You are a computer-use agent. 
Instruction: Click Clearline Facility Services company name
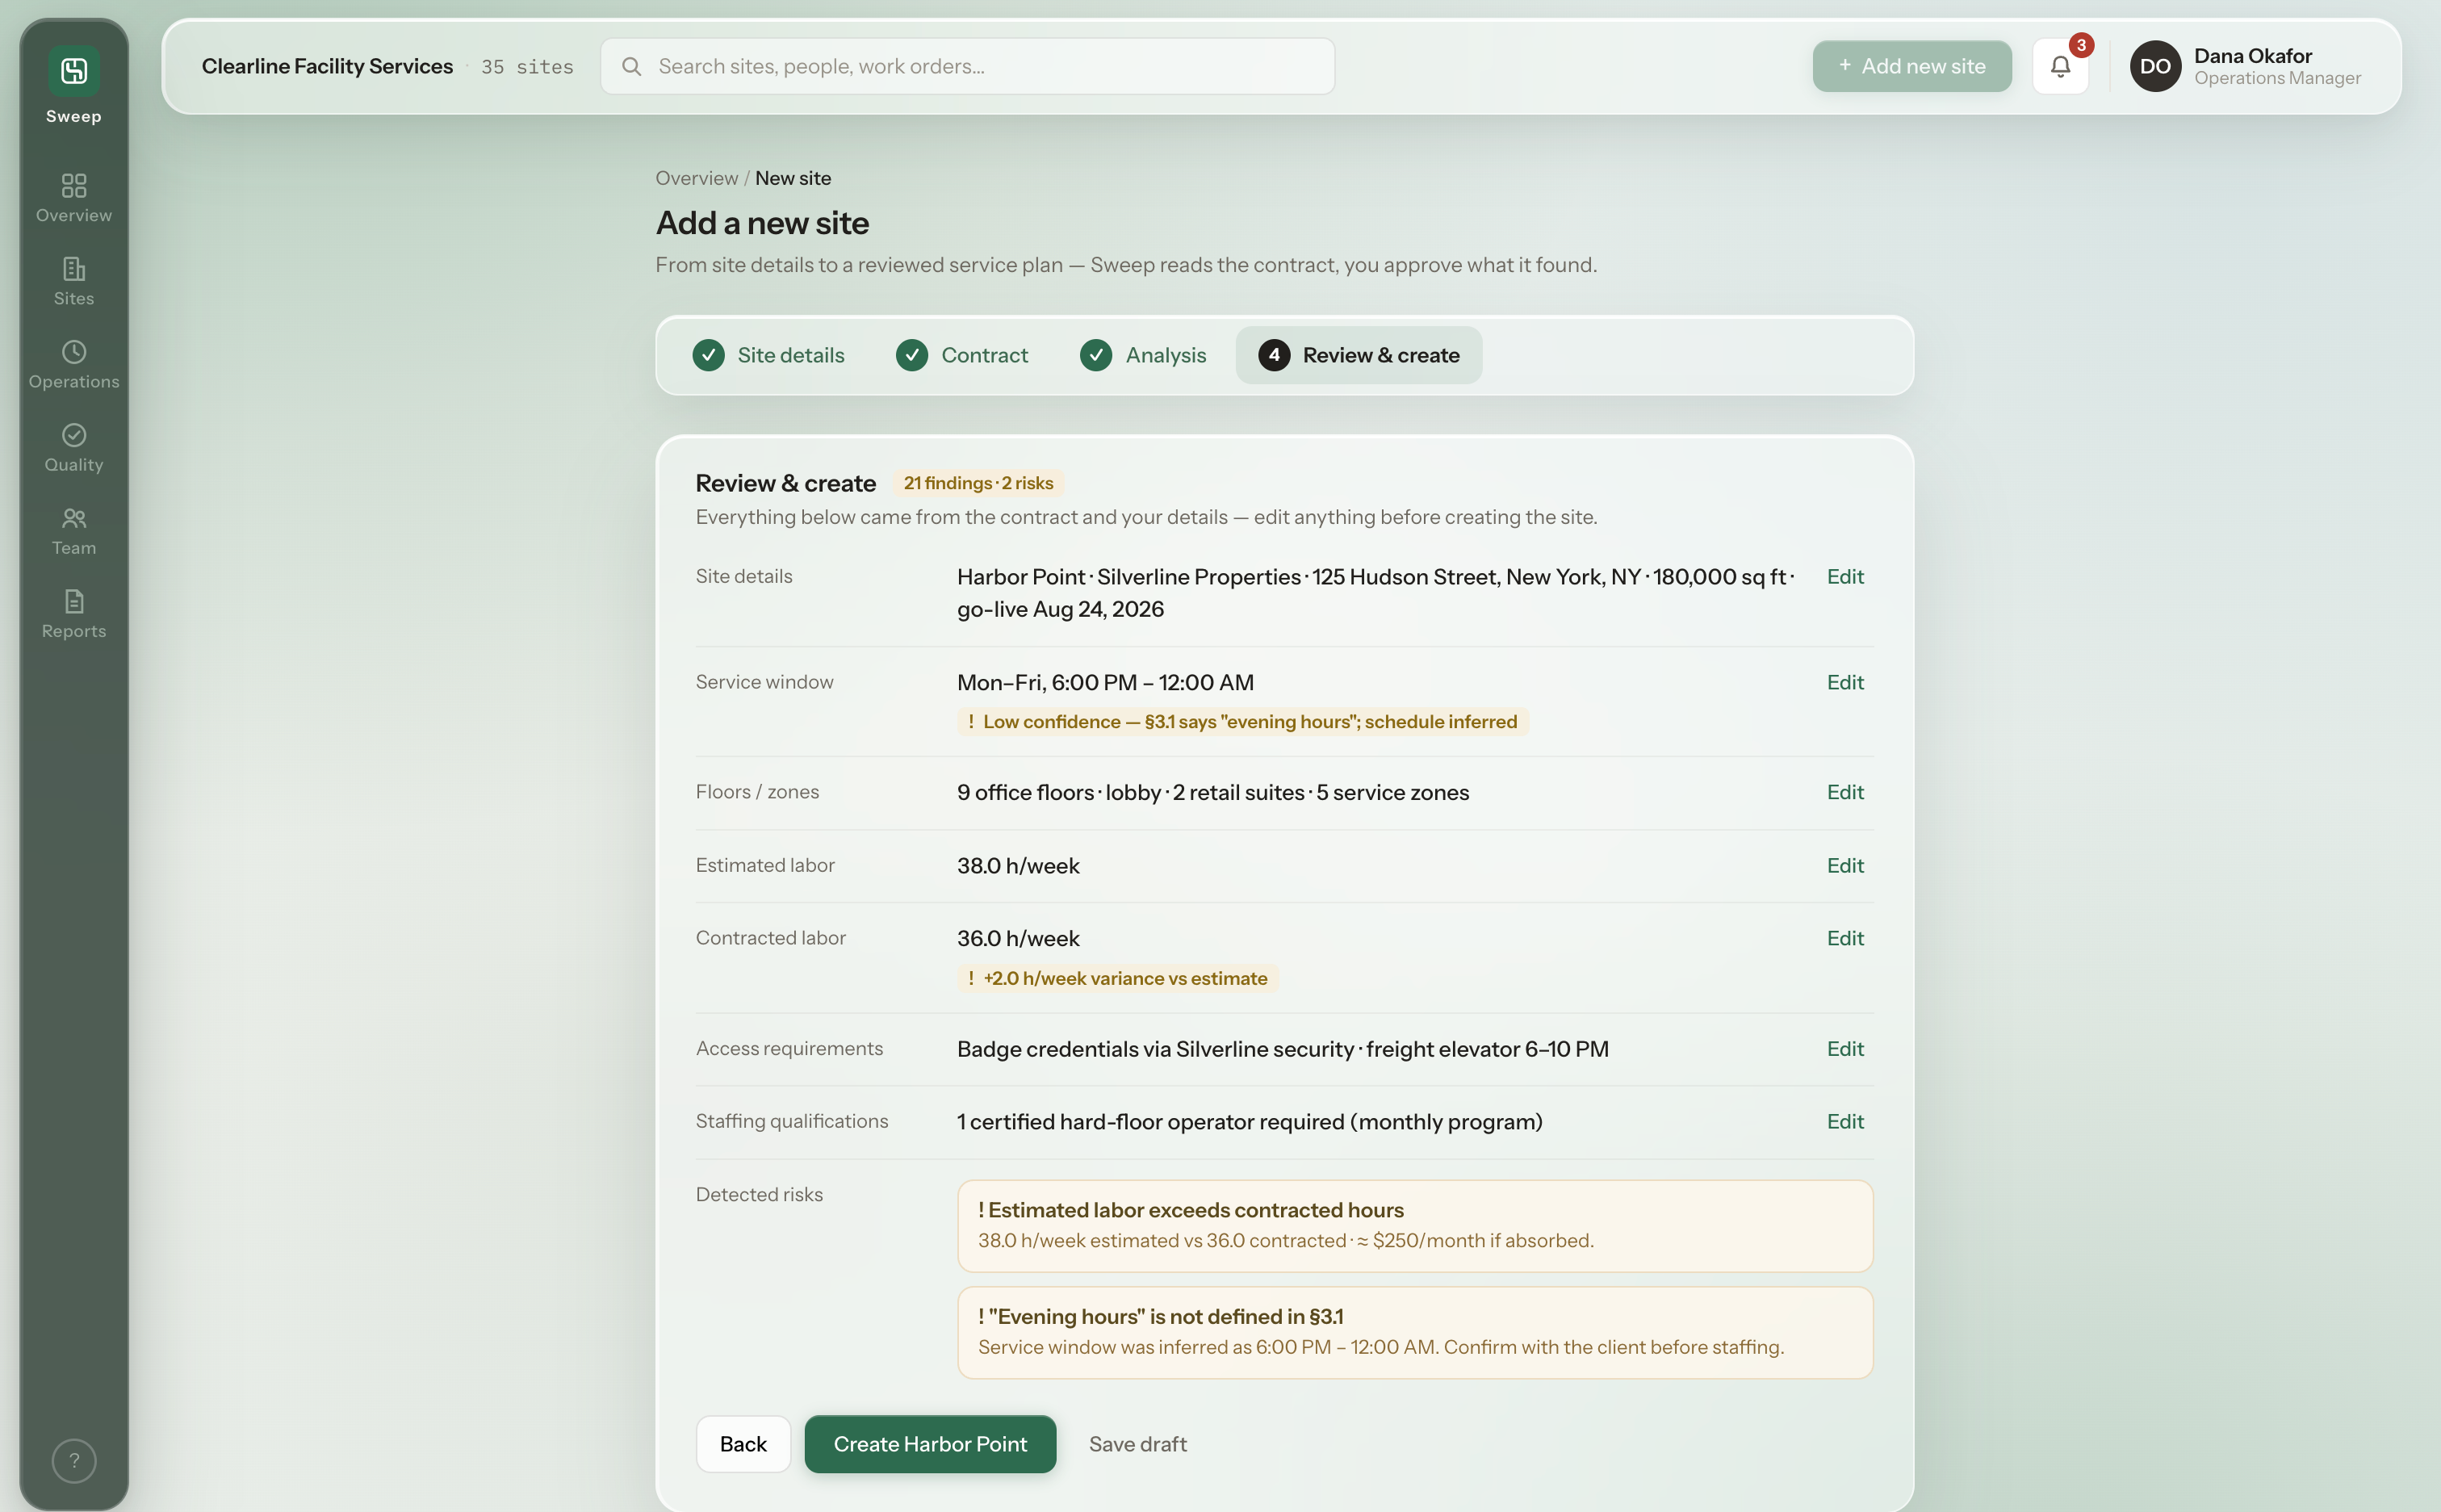click(x=327, y=66)
